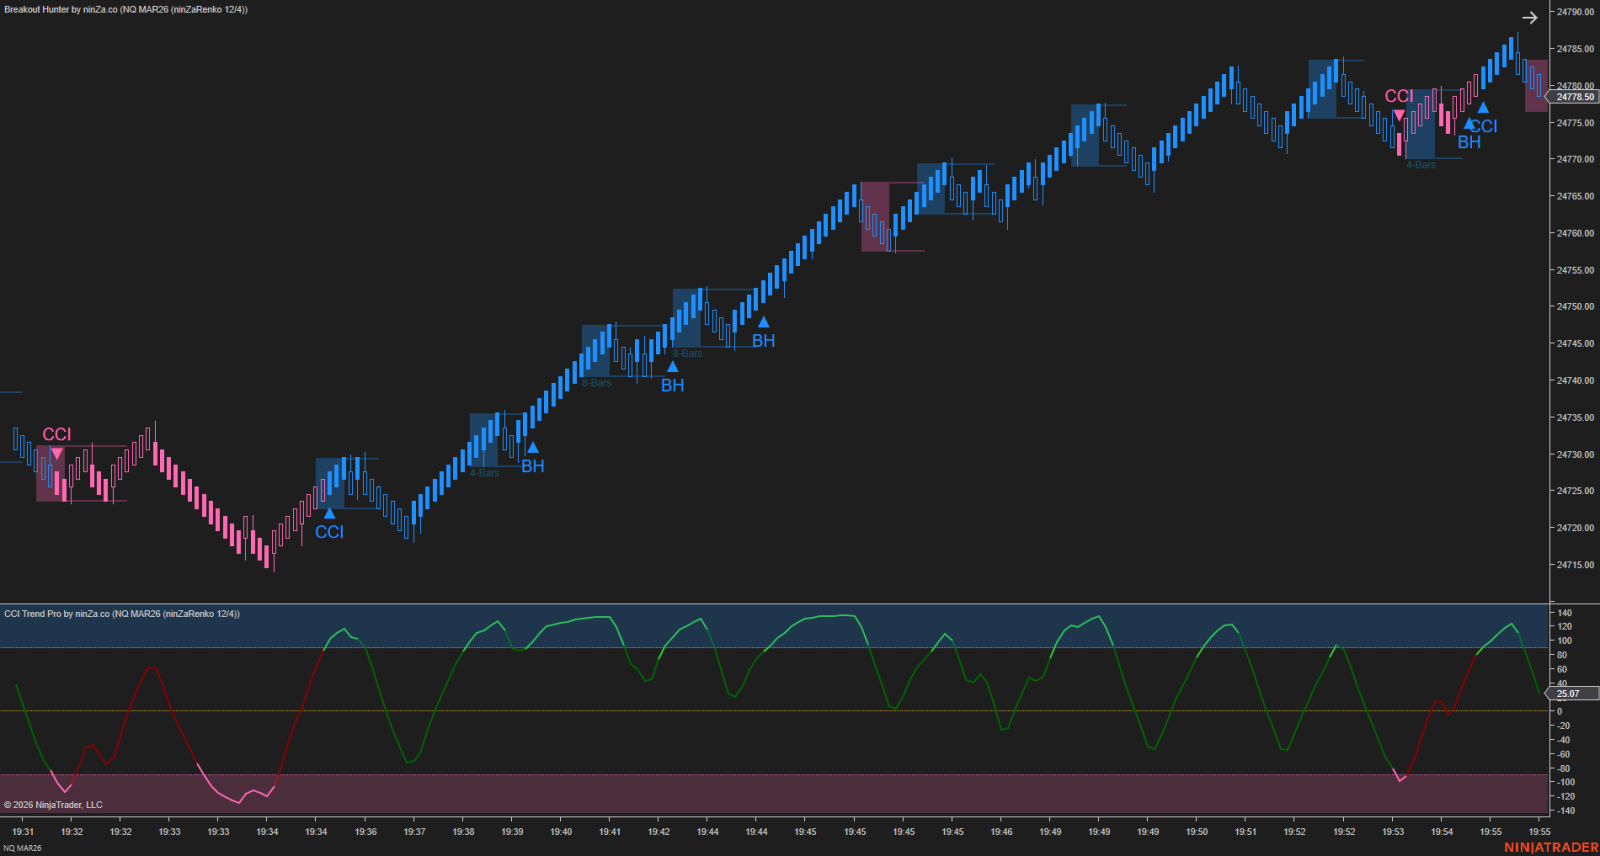Click the pink CCI sell triangle near 19:53
The width and height of the screenshot is (1600, 856).
coord(1399,115)
